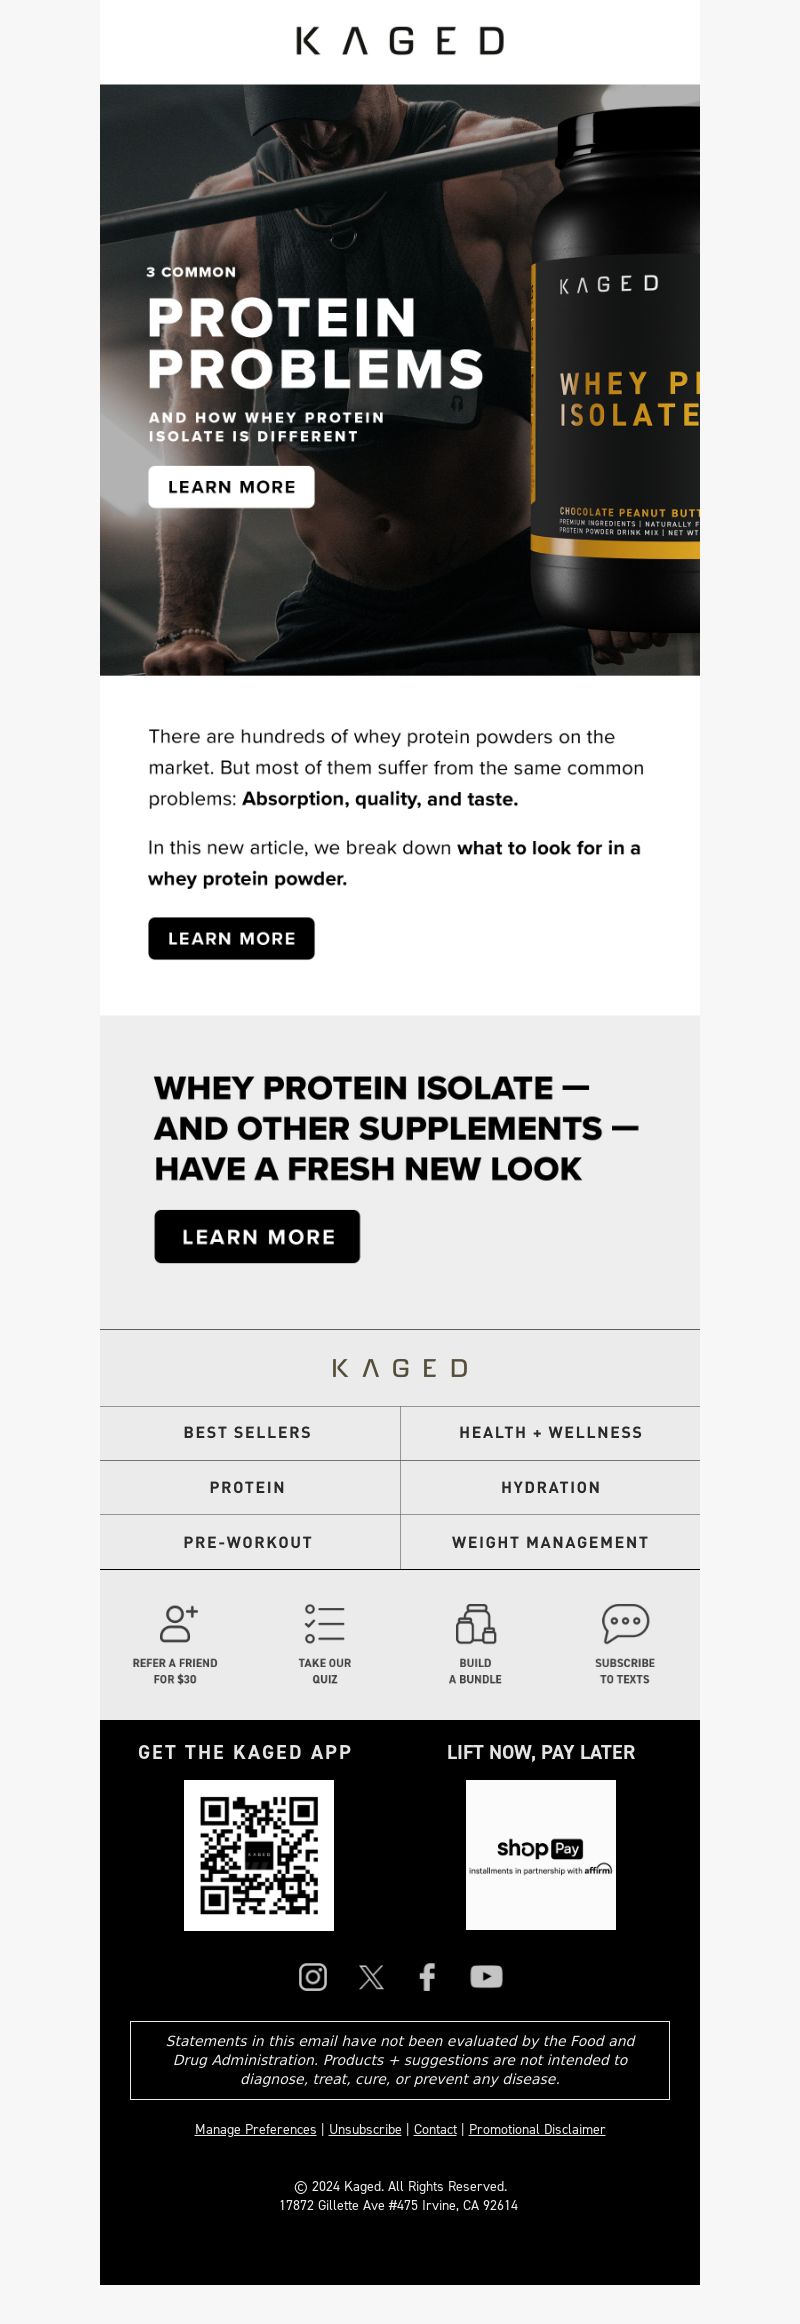Click the Kaged logo in the header

pos(400,41)
